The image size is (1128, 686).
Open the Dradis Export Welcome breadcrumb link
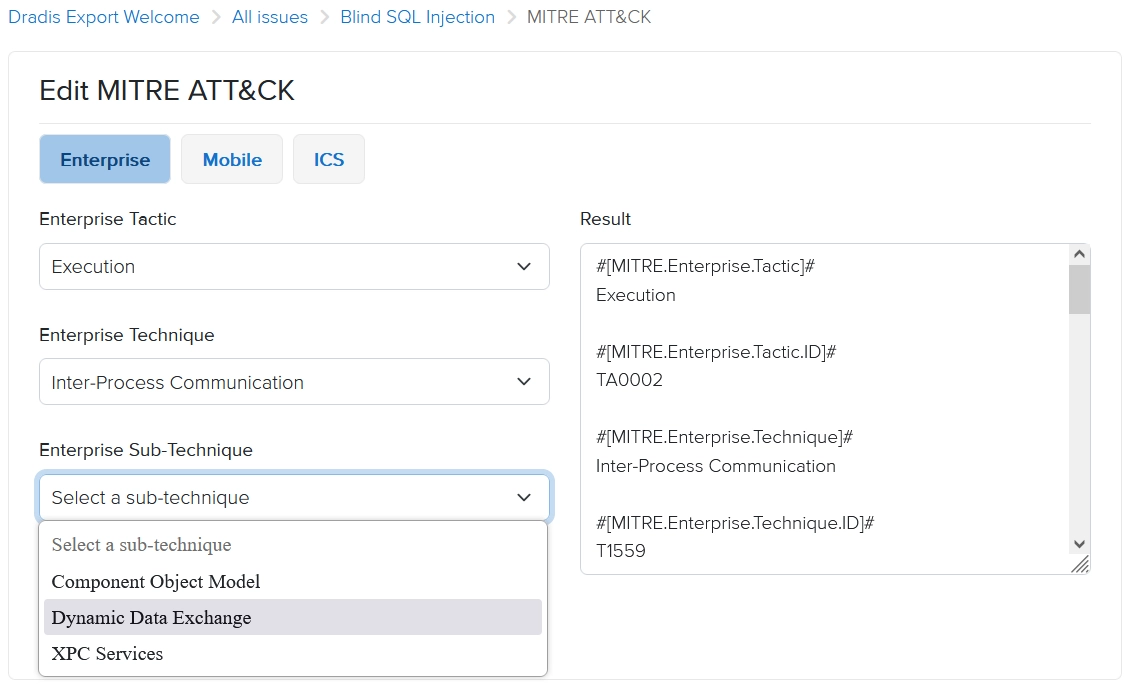(104, 17)
